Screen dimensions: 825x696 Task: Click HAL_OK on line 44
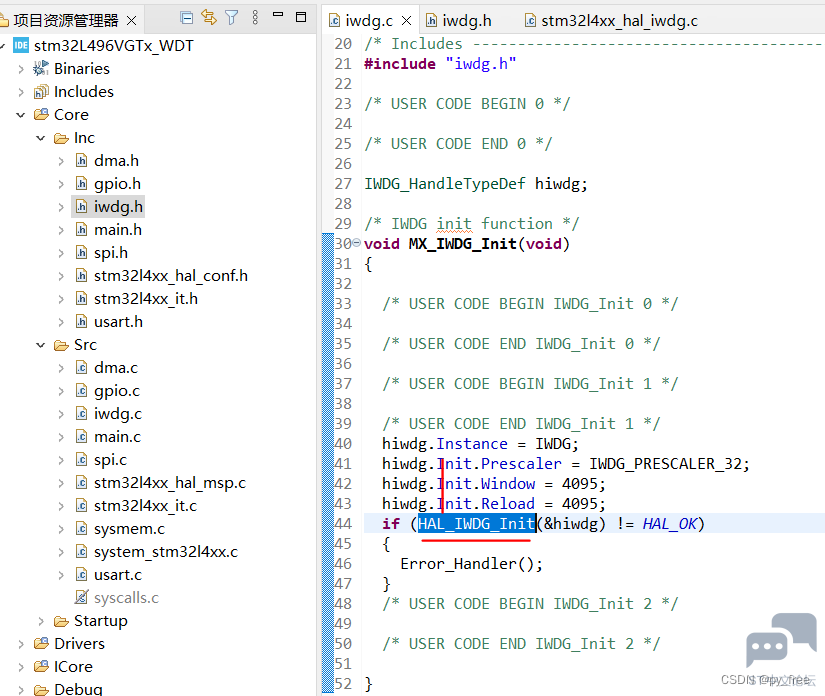(x=669, y=523)
